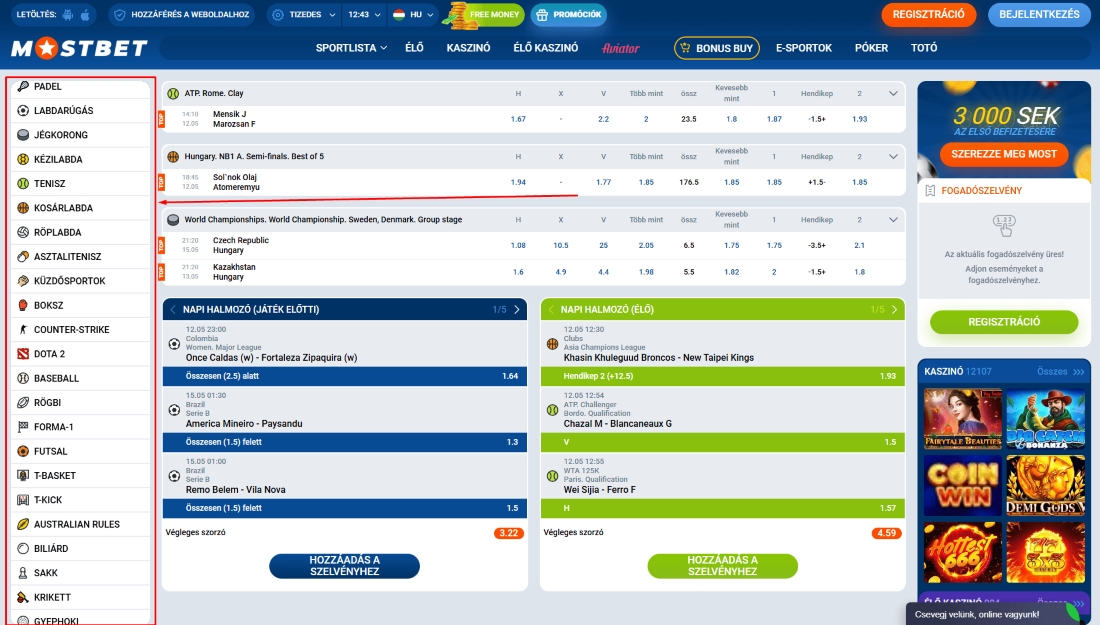Expand the ATP Rome Clay event group
This screenshot has width=1100, height=625.
pos(893,93)
